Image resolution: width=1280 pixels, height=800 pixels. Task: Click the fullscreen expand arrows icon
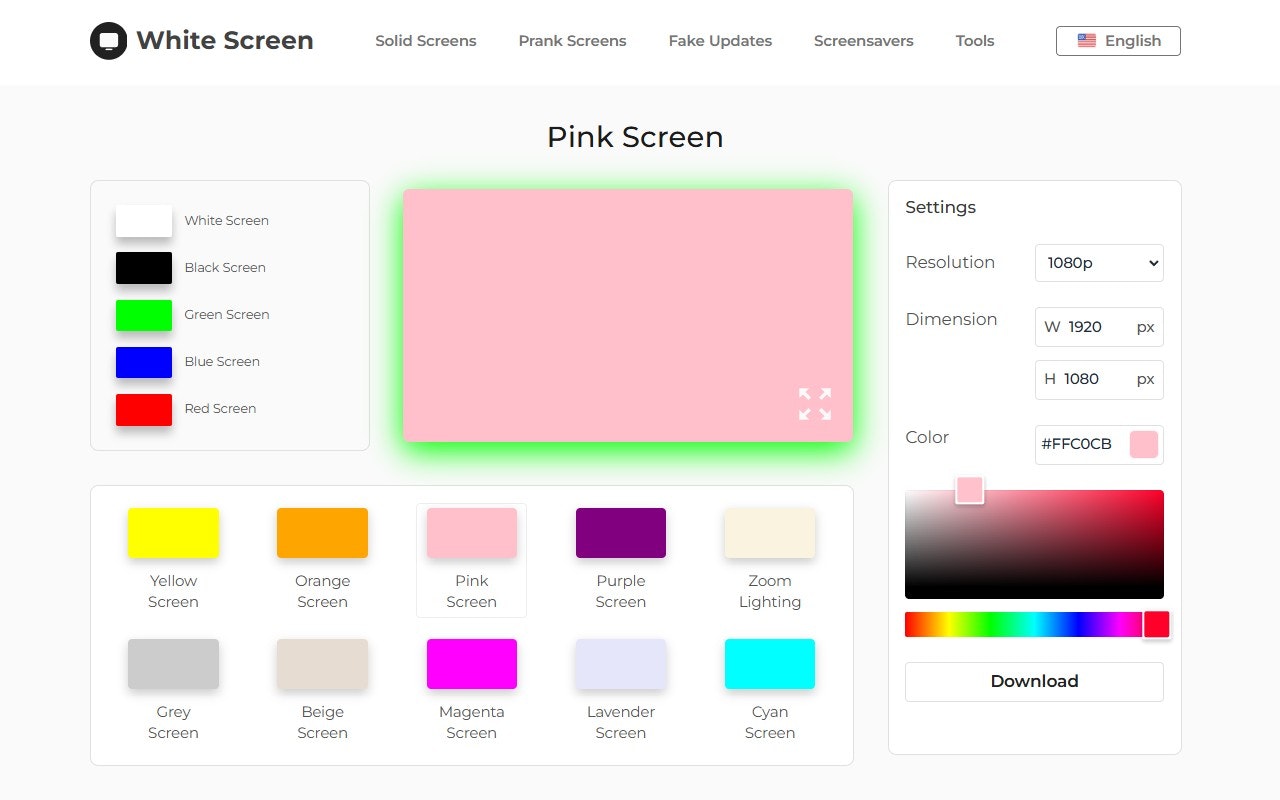click(815, 404)
